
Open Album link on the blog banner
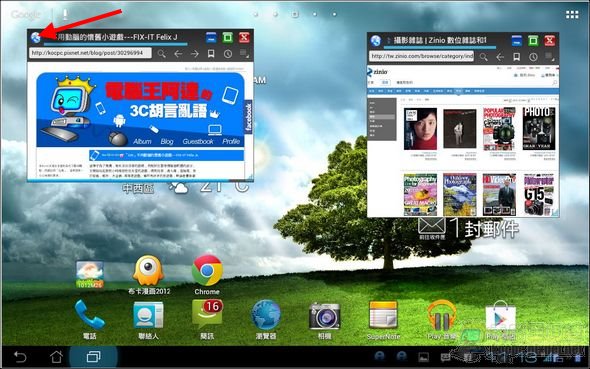coord(142,141)
